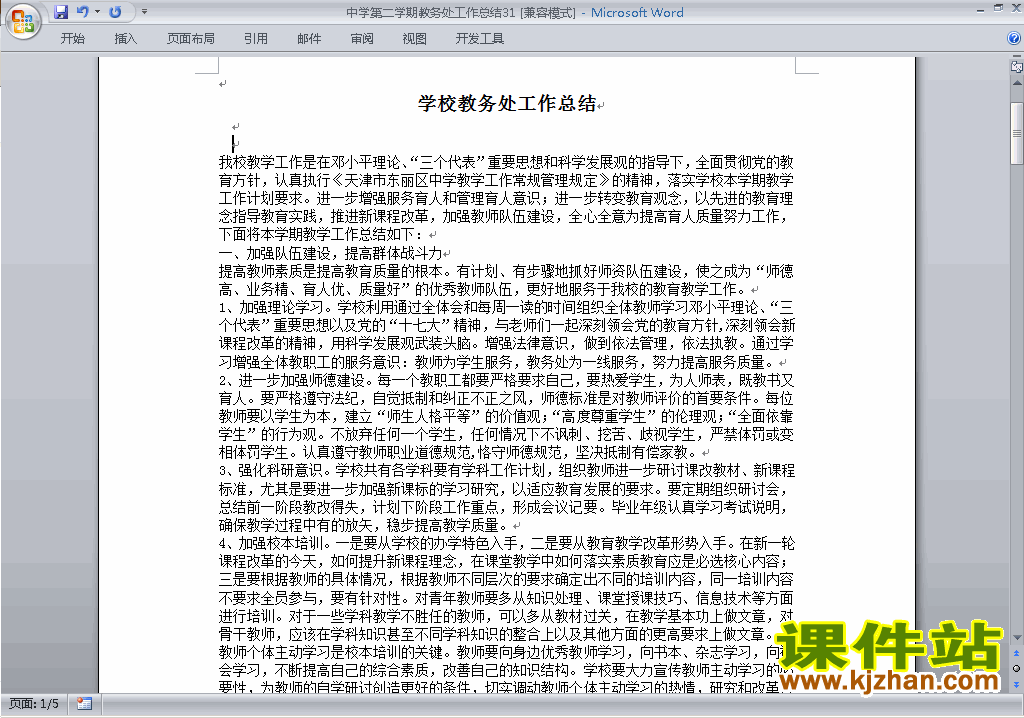Click the line 下面将本学期教学工作总结如下：
This screenshot has height=718, width=1024.
(x=321, y=234)
